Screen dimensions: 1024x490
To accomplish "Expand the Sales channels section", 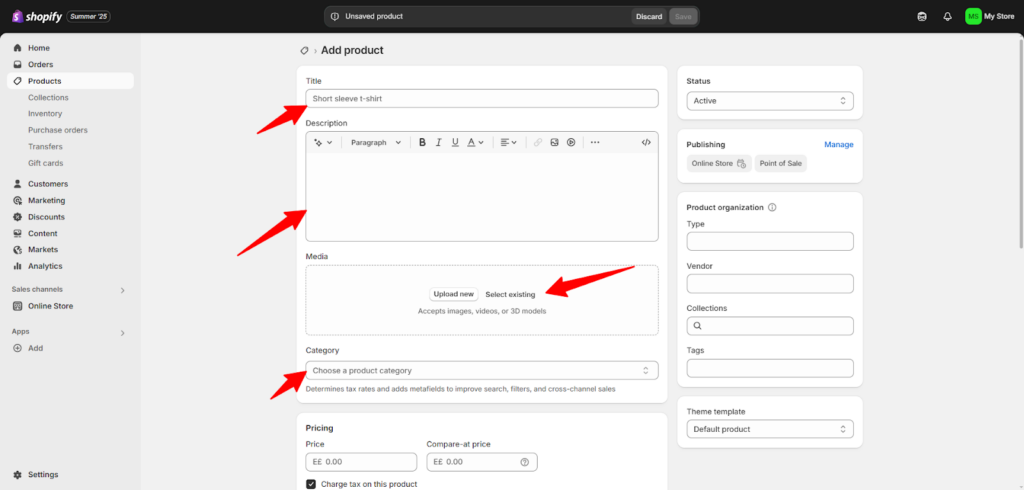I will click(x=123, y=290).
